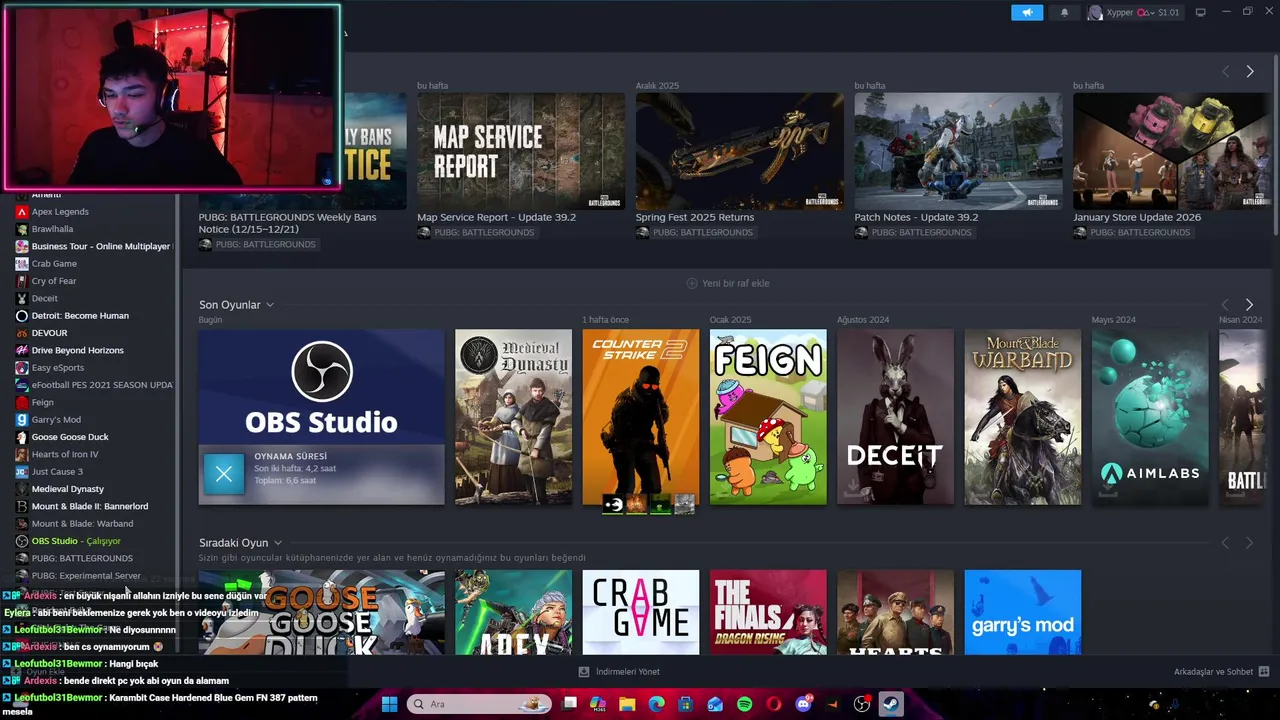This screenshot has width=1280, height=720.
Task: Select OBS Studio recent game tile
Action: click(x=321, y=417)
